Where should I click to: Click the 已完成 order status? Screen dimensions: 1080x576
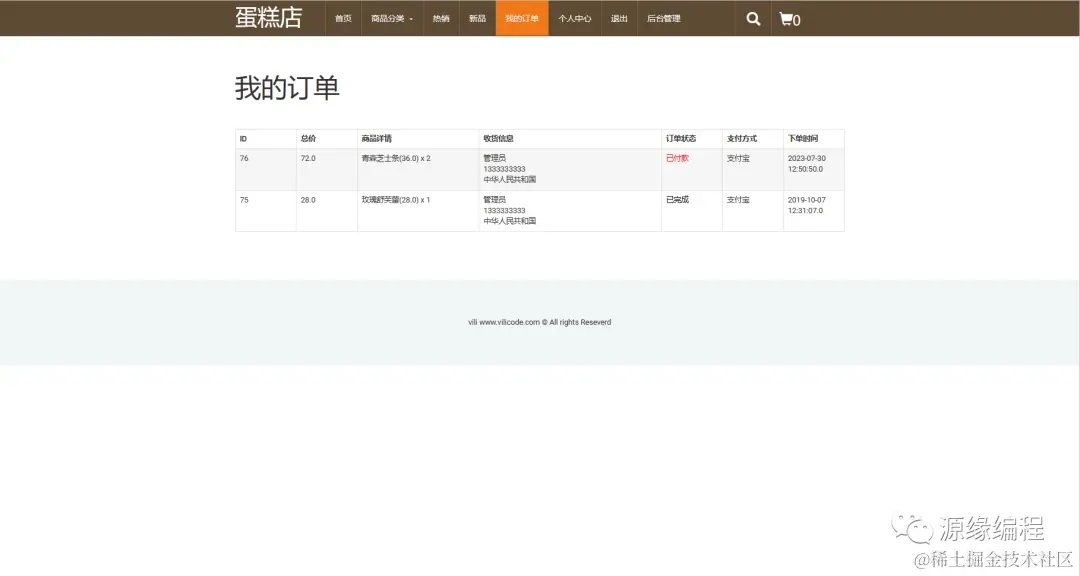(677, 200)
